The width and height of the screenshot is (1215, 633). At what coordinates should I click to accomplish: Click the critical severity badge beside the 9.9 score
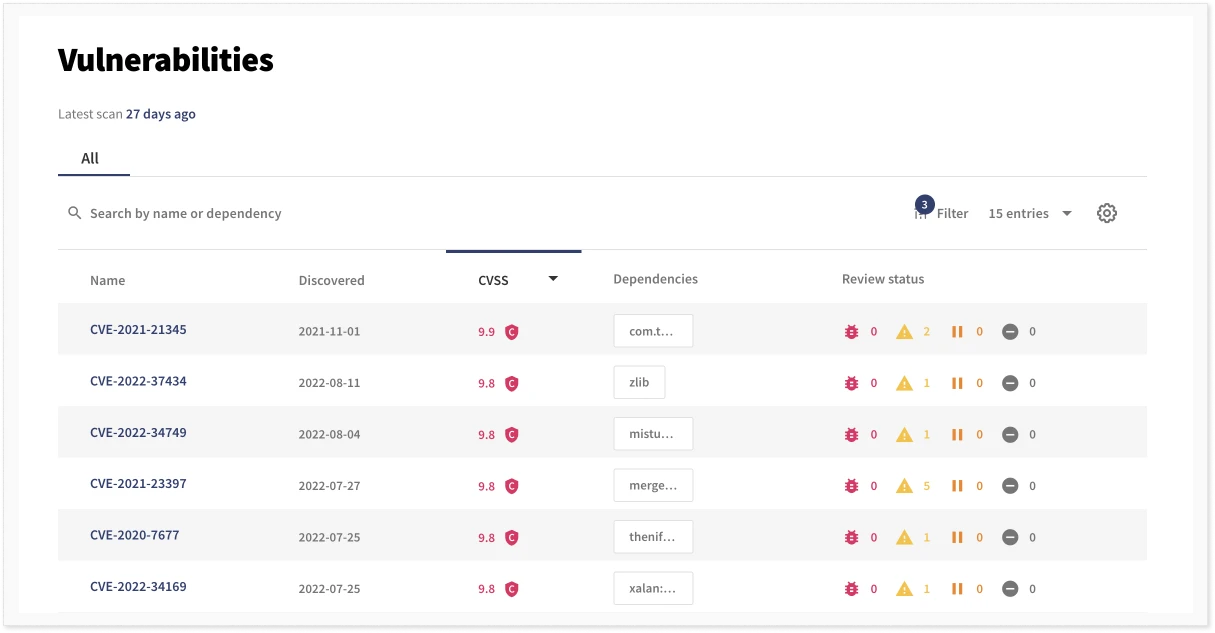[511, 331]
